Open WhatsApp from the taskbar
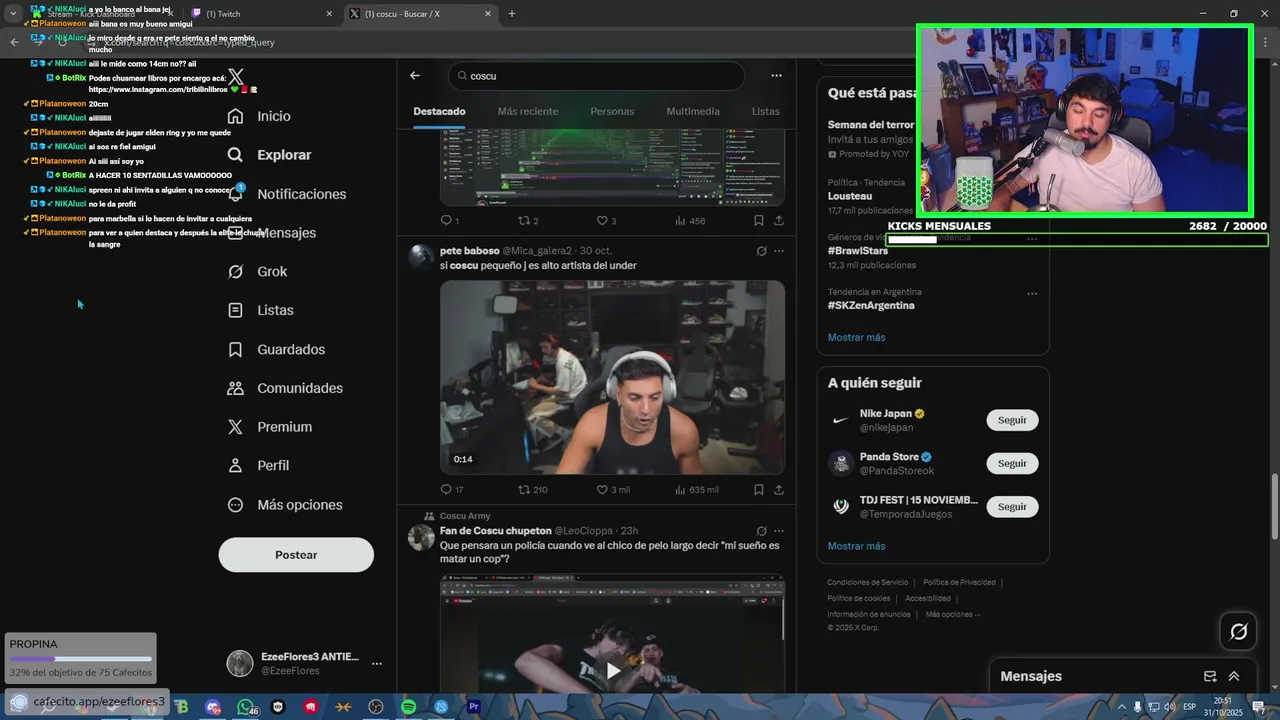The height and width of the screenshot is (720, 1280). point(246,707)
